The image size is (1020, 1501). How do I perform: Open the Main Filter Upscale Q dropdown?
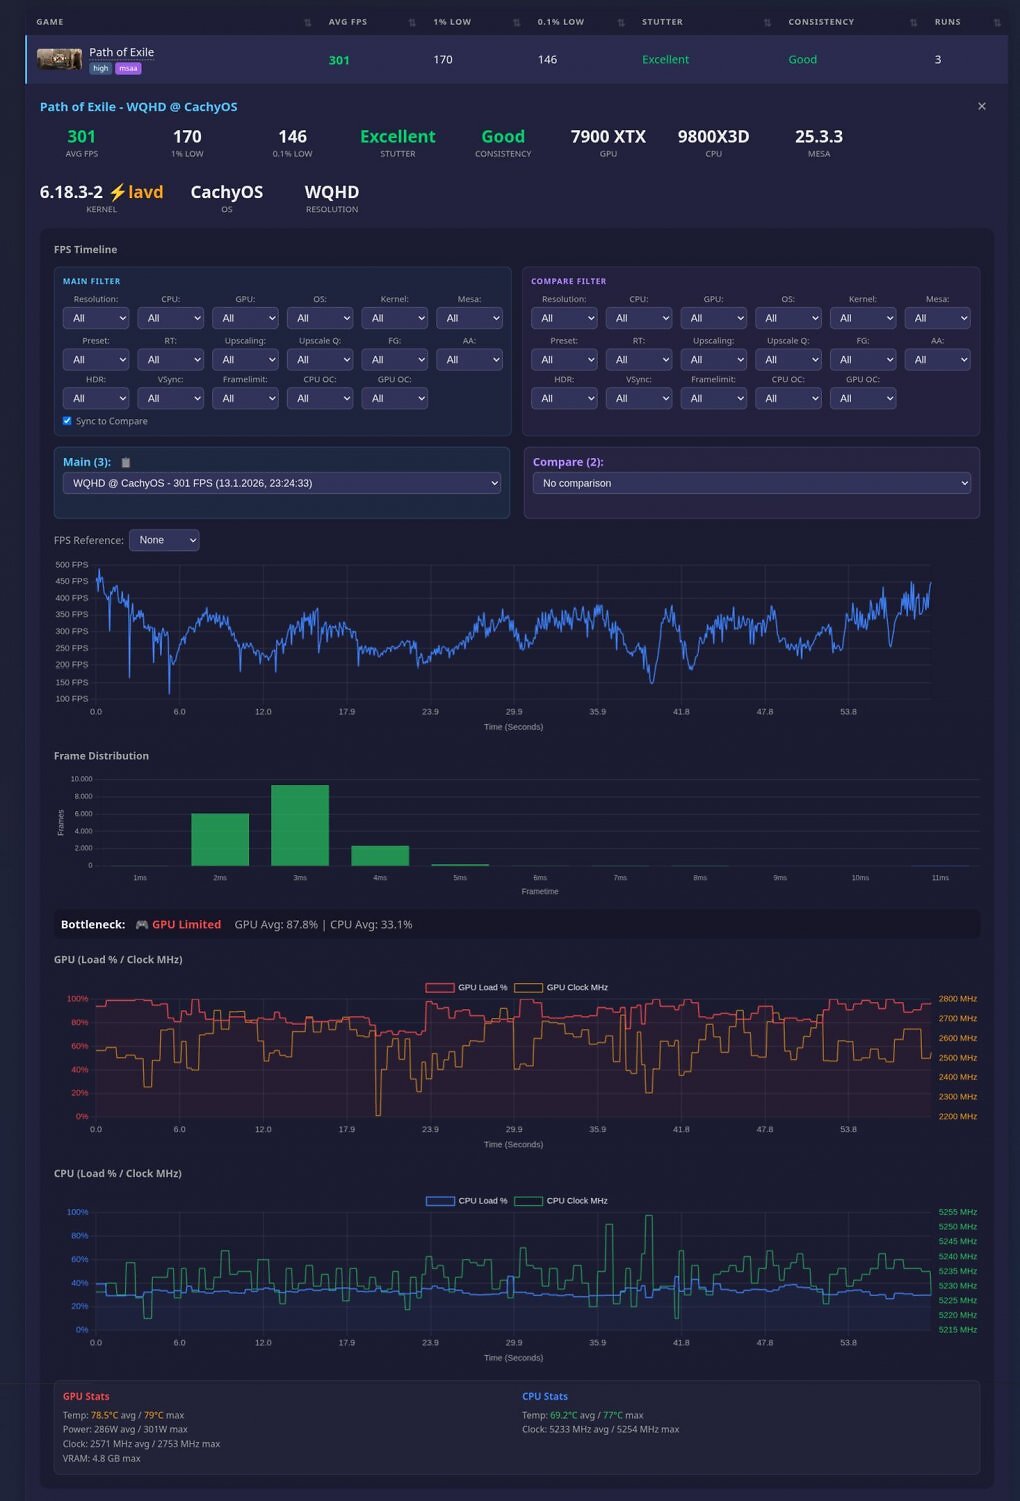(320, 359)
